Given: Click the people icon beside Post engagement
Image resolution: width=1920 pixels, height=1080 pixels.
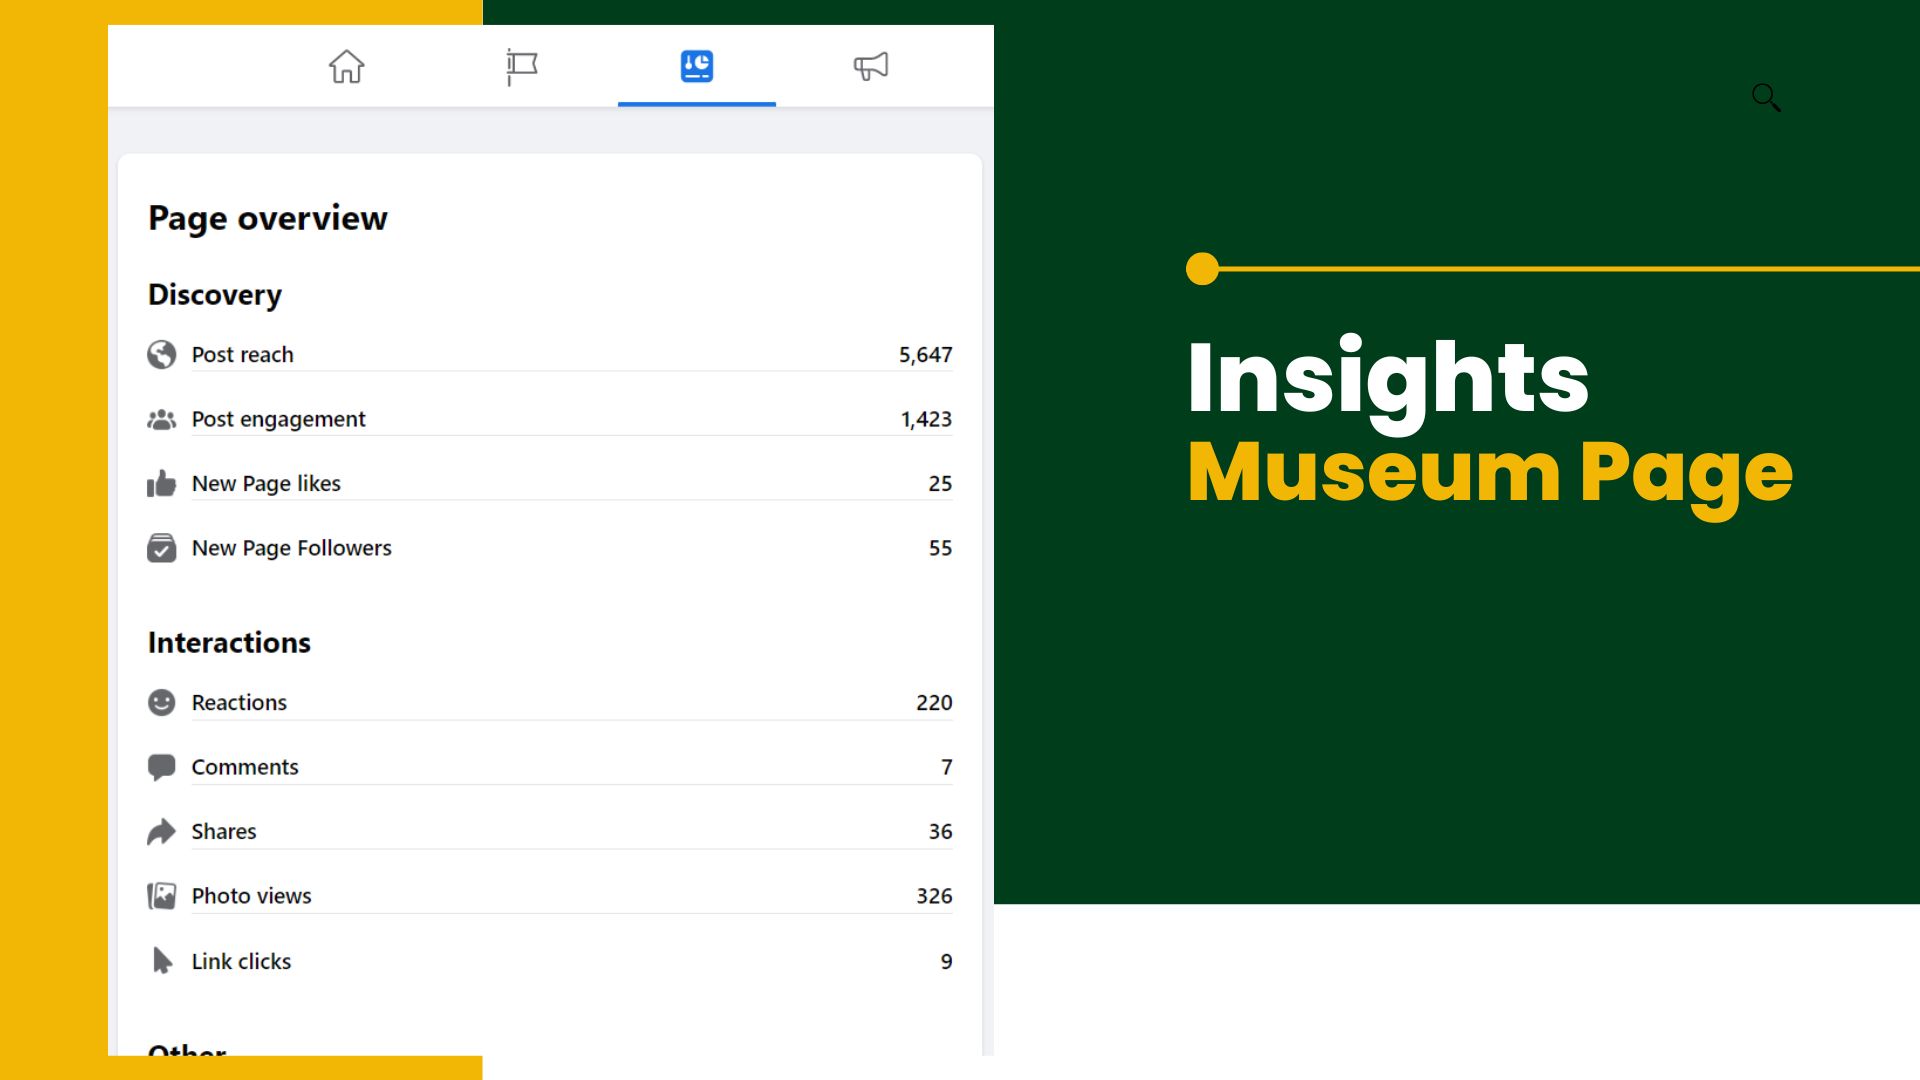Looking at the screenshot, I should tap(161, 420).
